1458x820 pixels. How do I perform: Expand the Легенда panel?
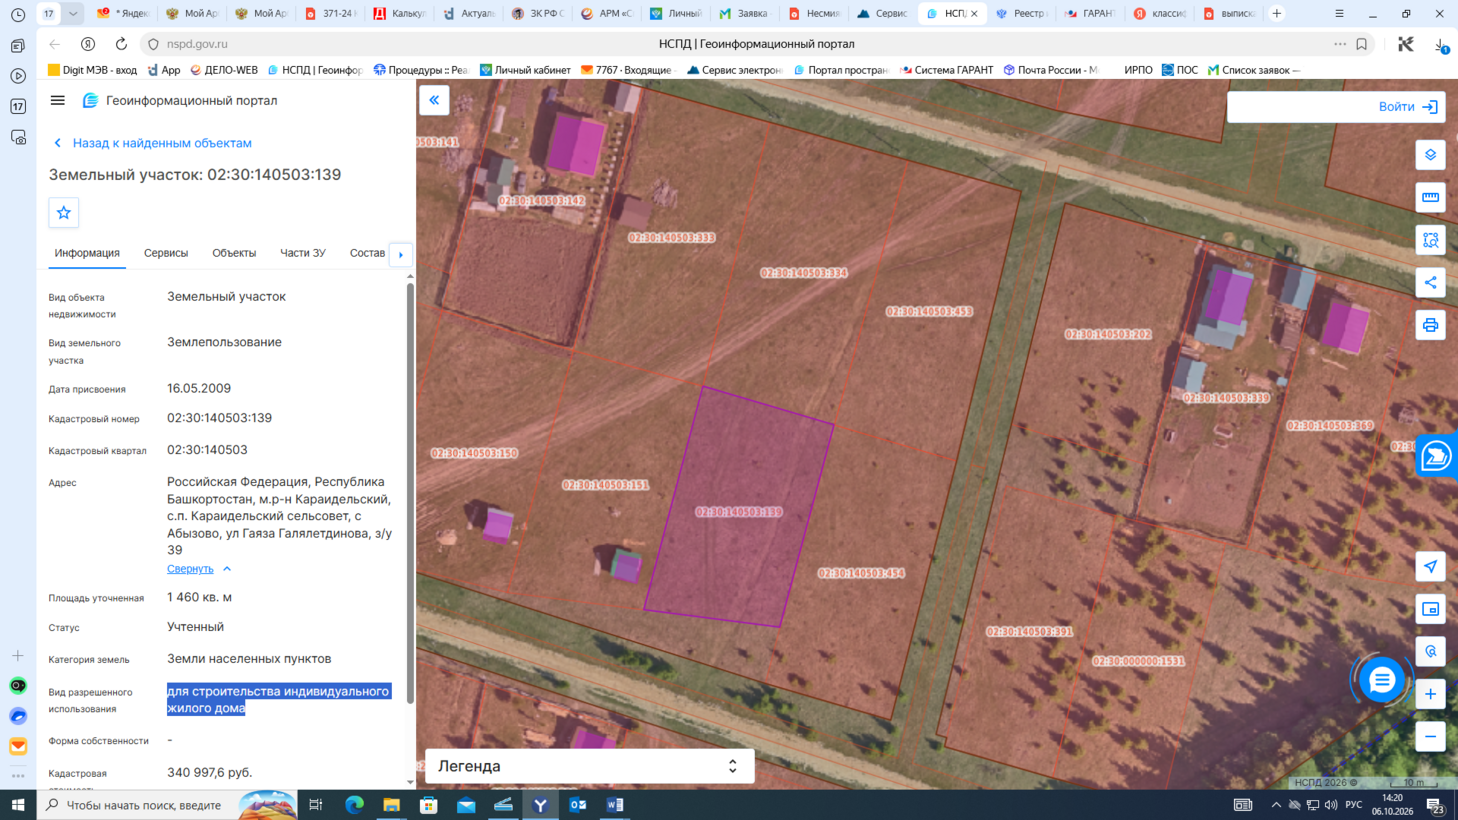coord(590,766)
